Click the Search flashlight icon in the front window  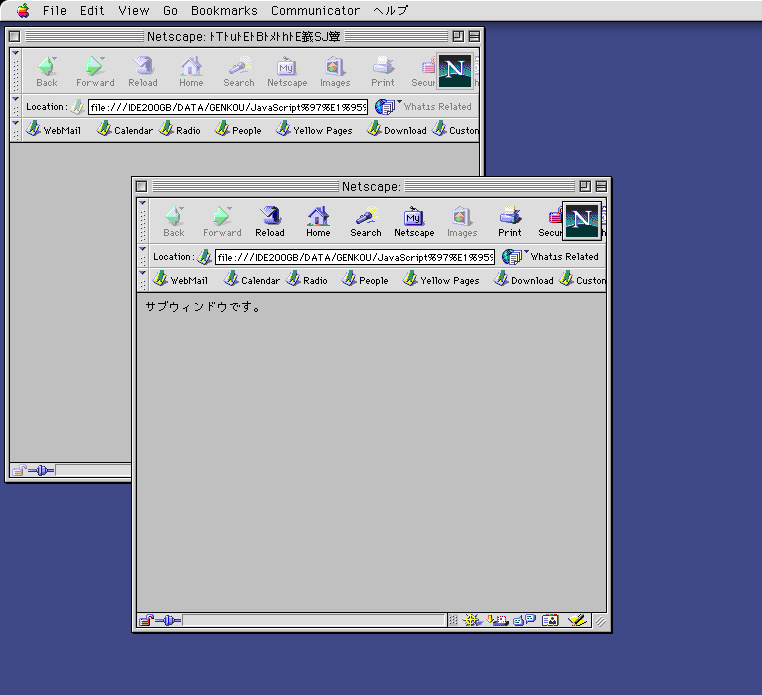point(365,221)
